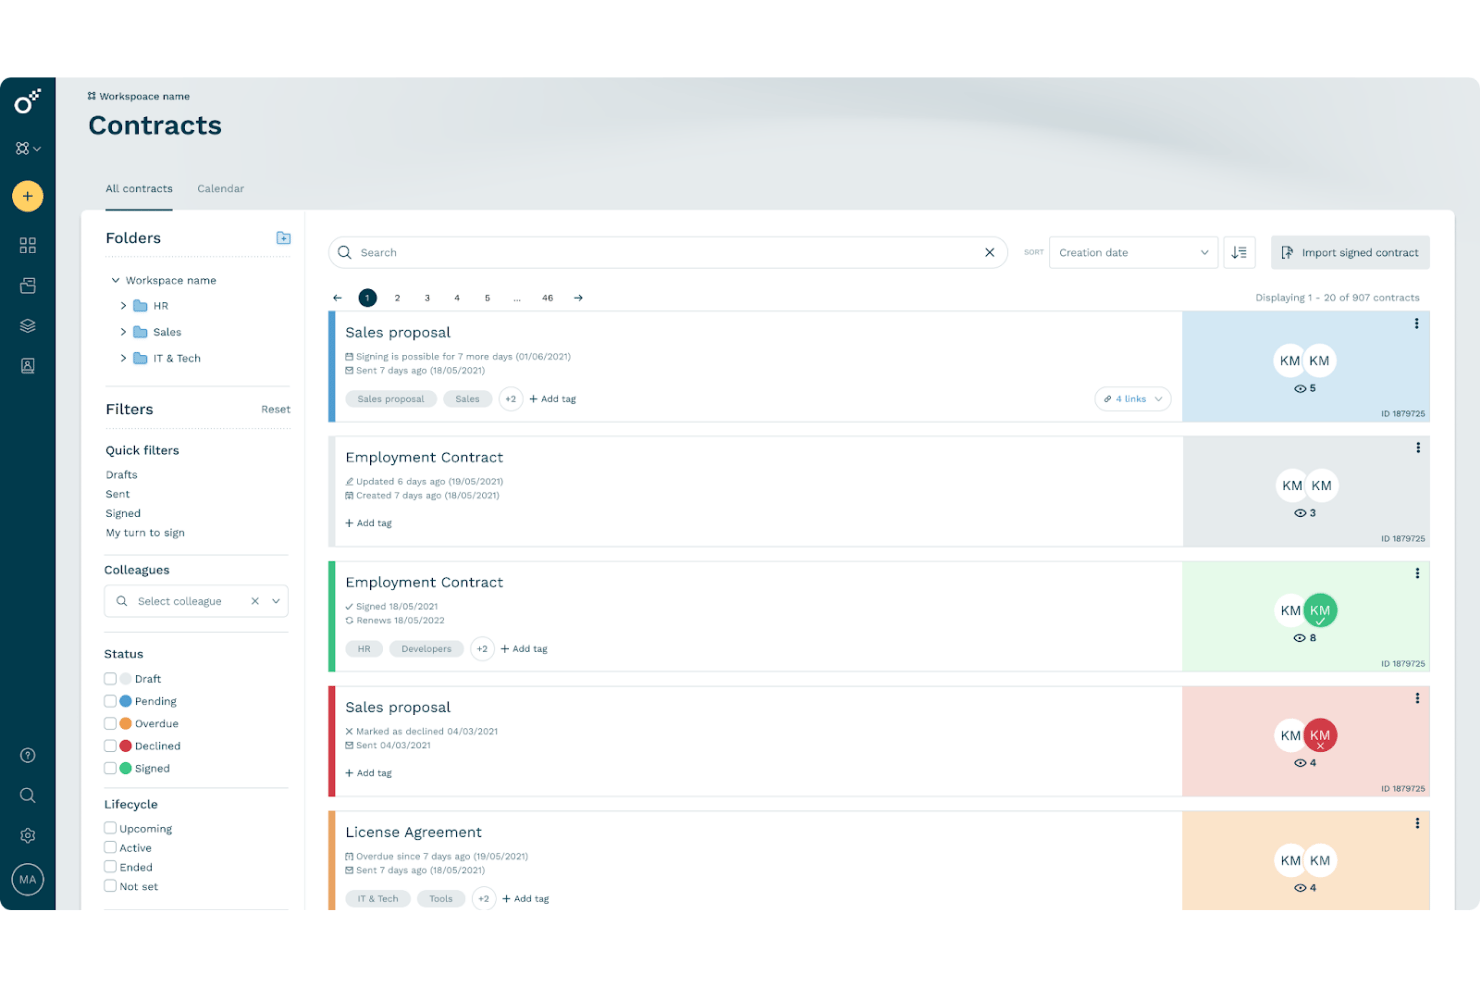Image resolution: width=1480 pixels, height=987 pixels.
Task: Show +2 more tags on first Sales proposal
Action: [511, 399]
